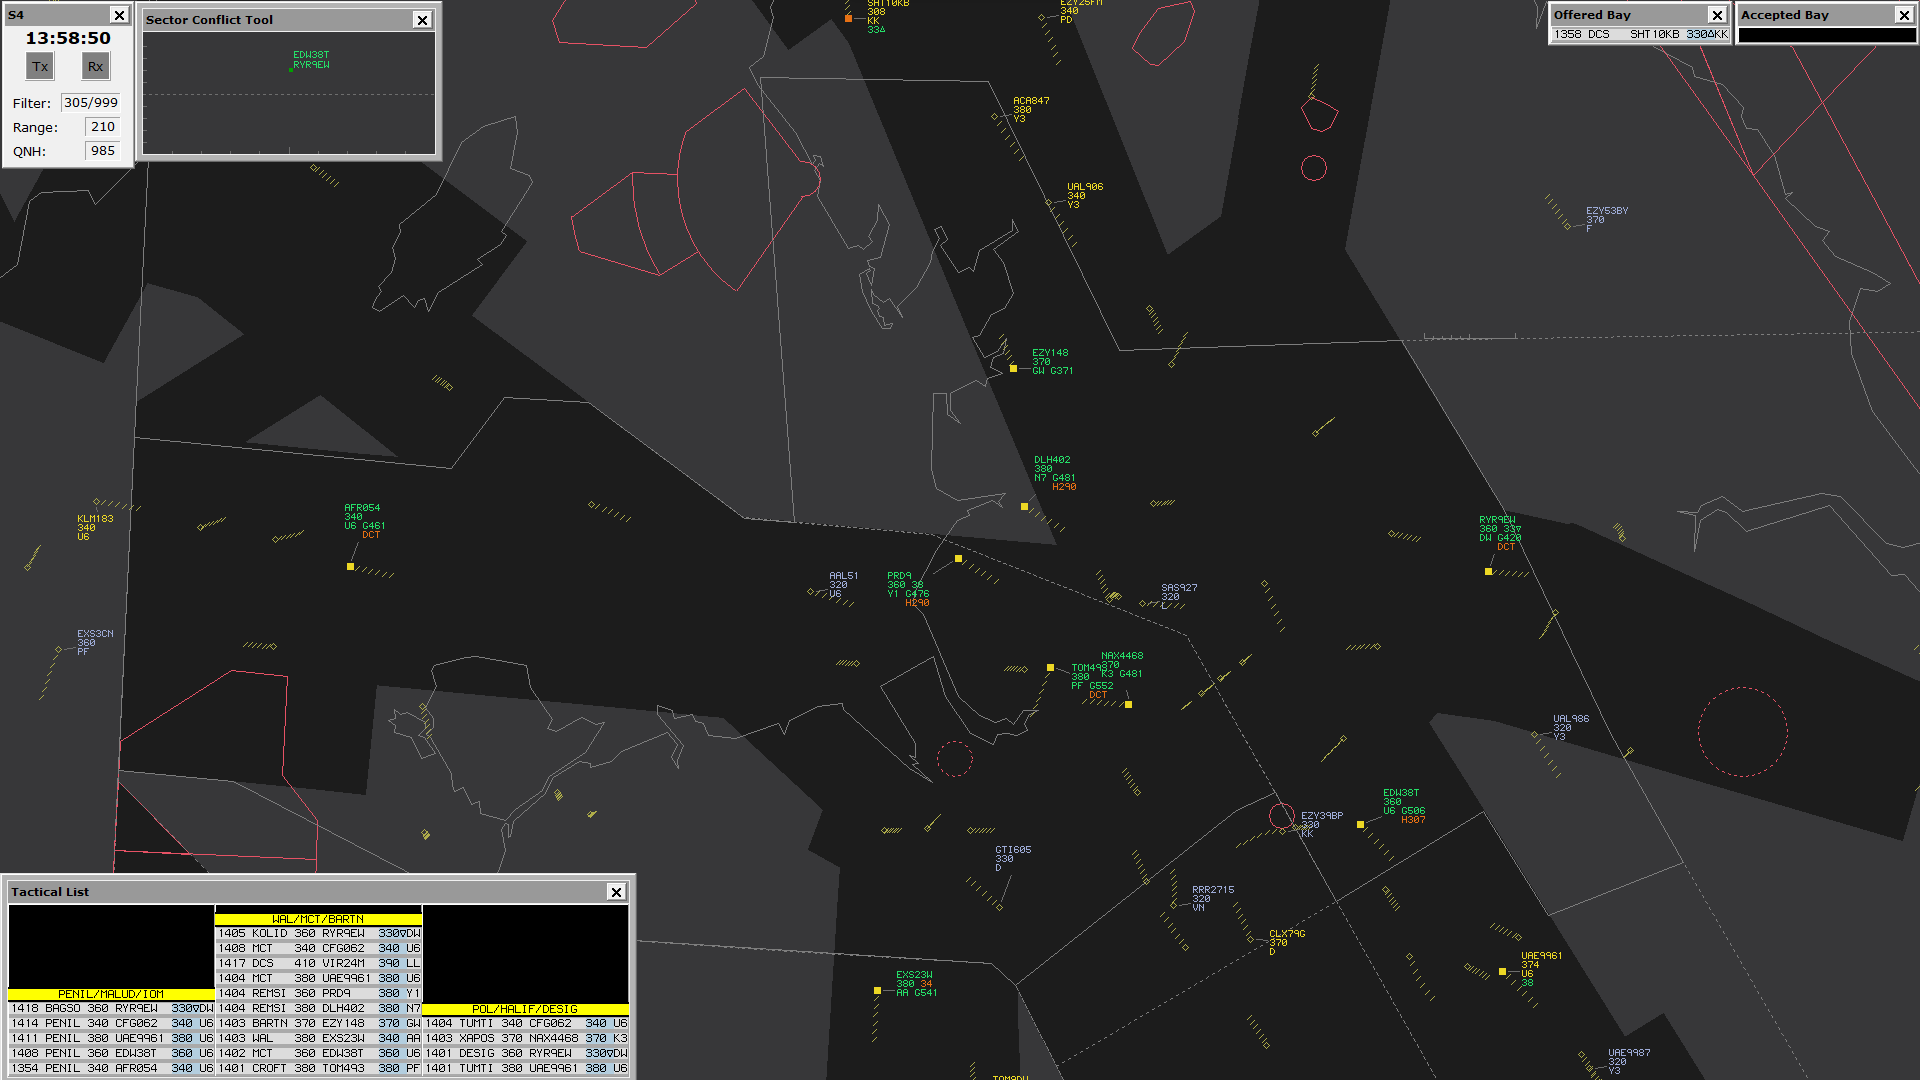
Task: Click the UAE9961 aircraft target square
Action: [x=1502, y=971]
